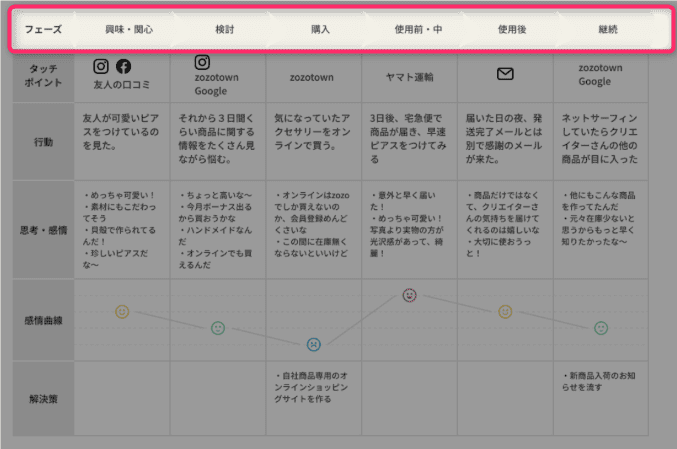Click the ヤマト運輸 touchpoint text
The height and width of the screenshot is (449, 677).
(x=410, y=76)
